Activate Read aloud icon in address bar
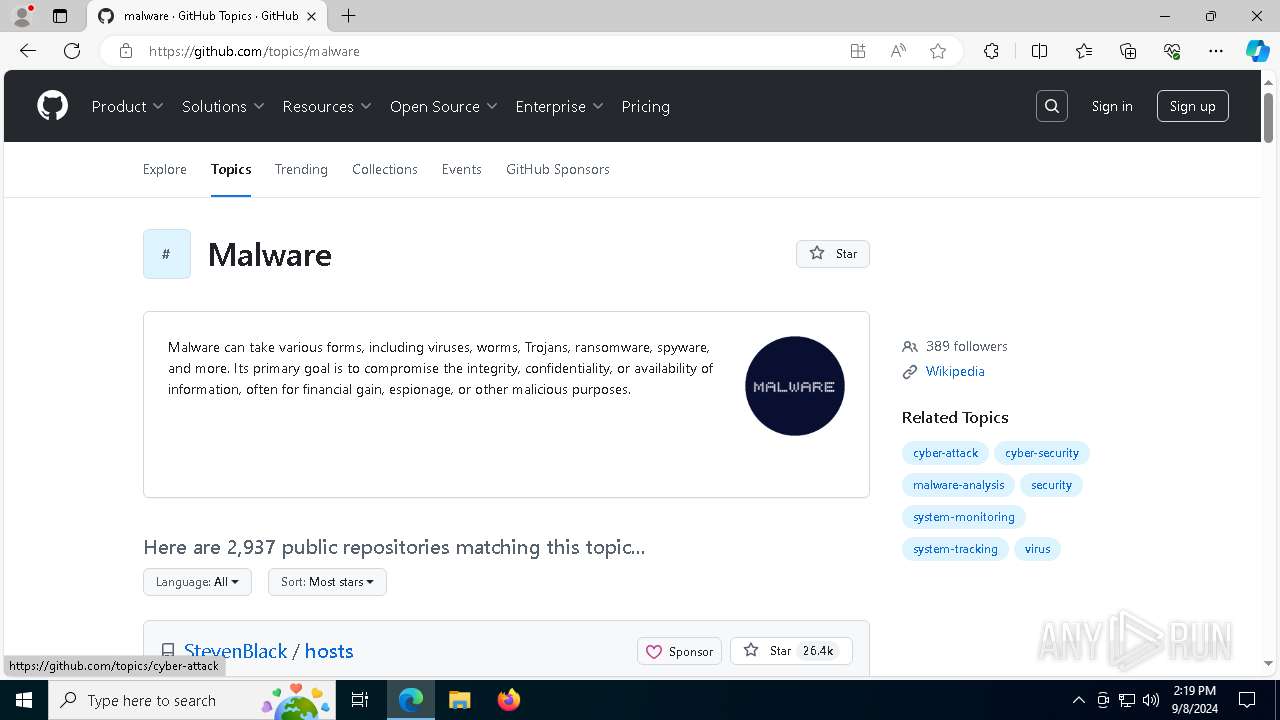The width and height of the screenshot is (1280, 720). pos(898,51)
